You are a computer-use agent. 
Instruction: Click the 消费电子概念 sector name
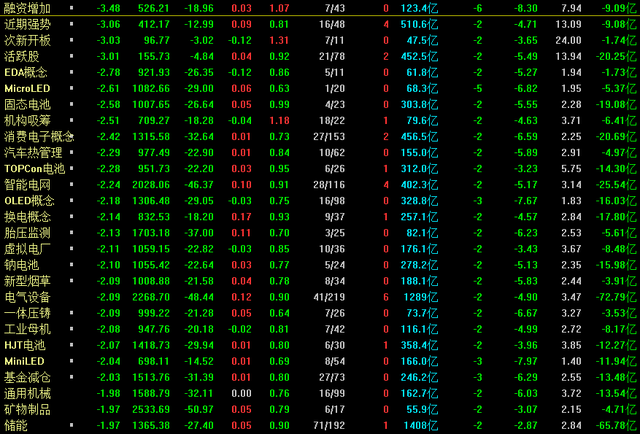(39, 136)
